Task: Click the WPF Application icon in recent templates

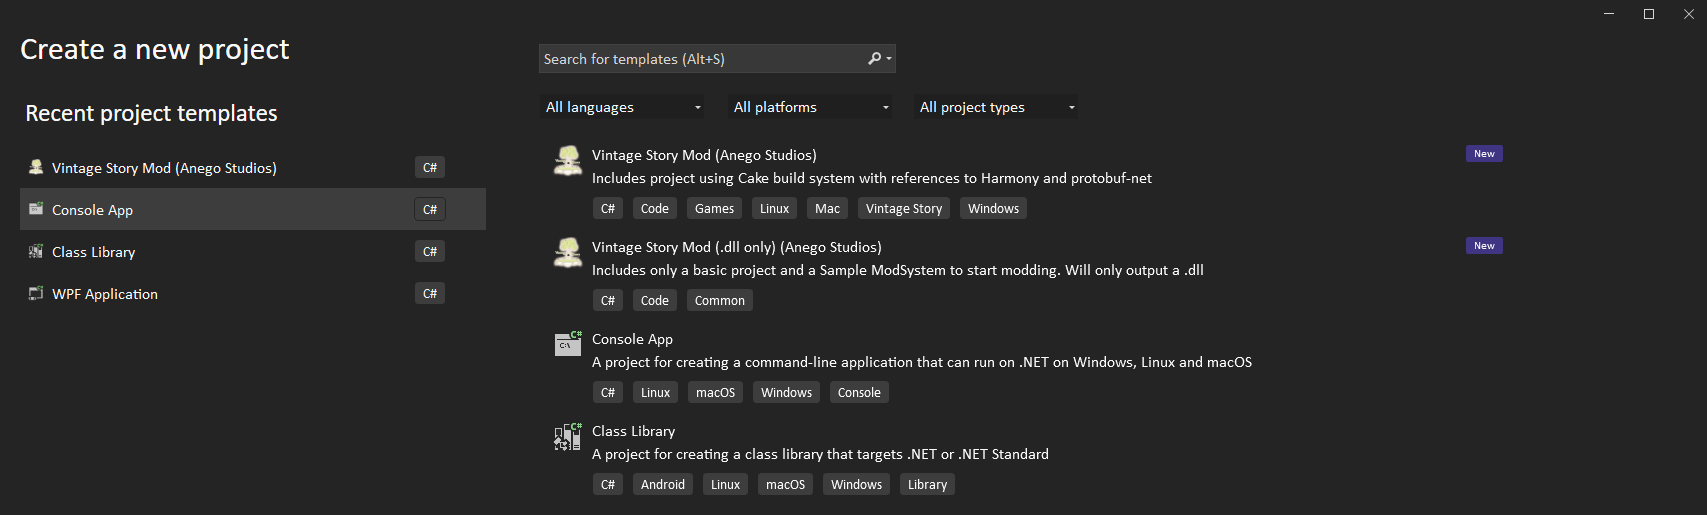Action: (x=36, y=293)
